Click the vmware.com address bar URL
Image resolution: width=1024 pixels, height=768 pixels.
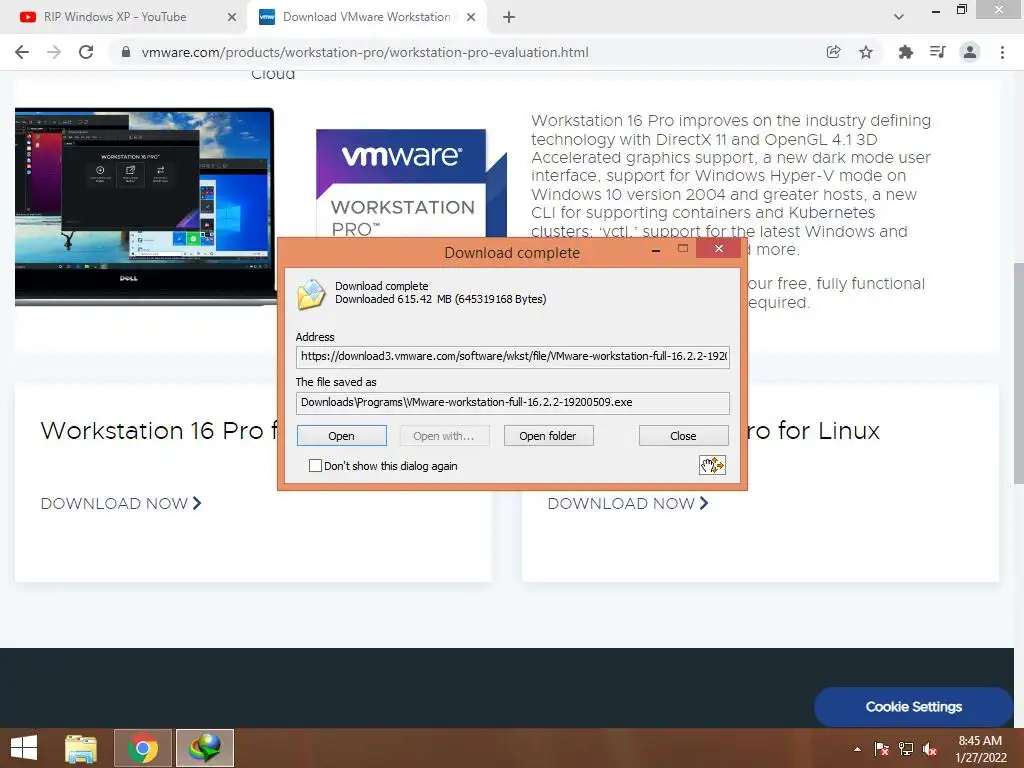(365, 52)
